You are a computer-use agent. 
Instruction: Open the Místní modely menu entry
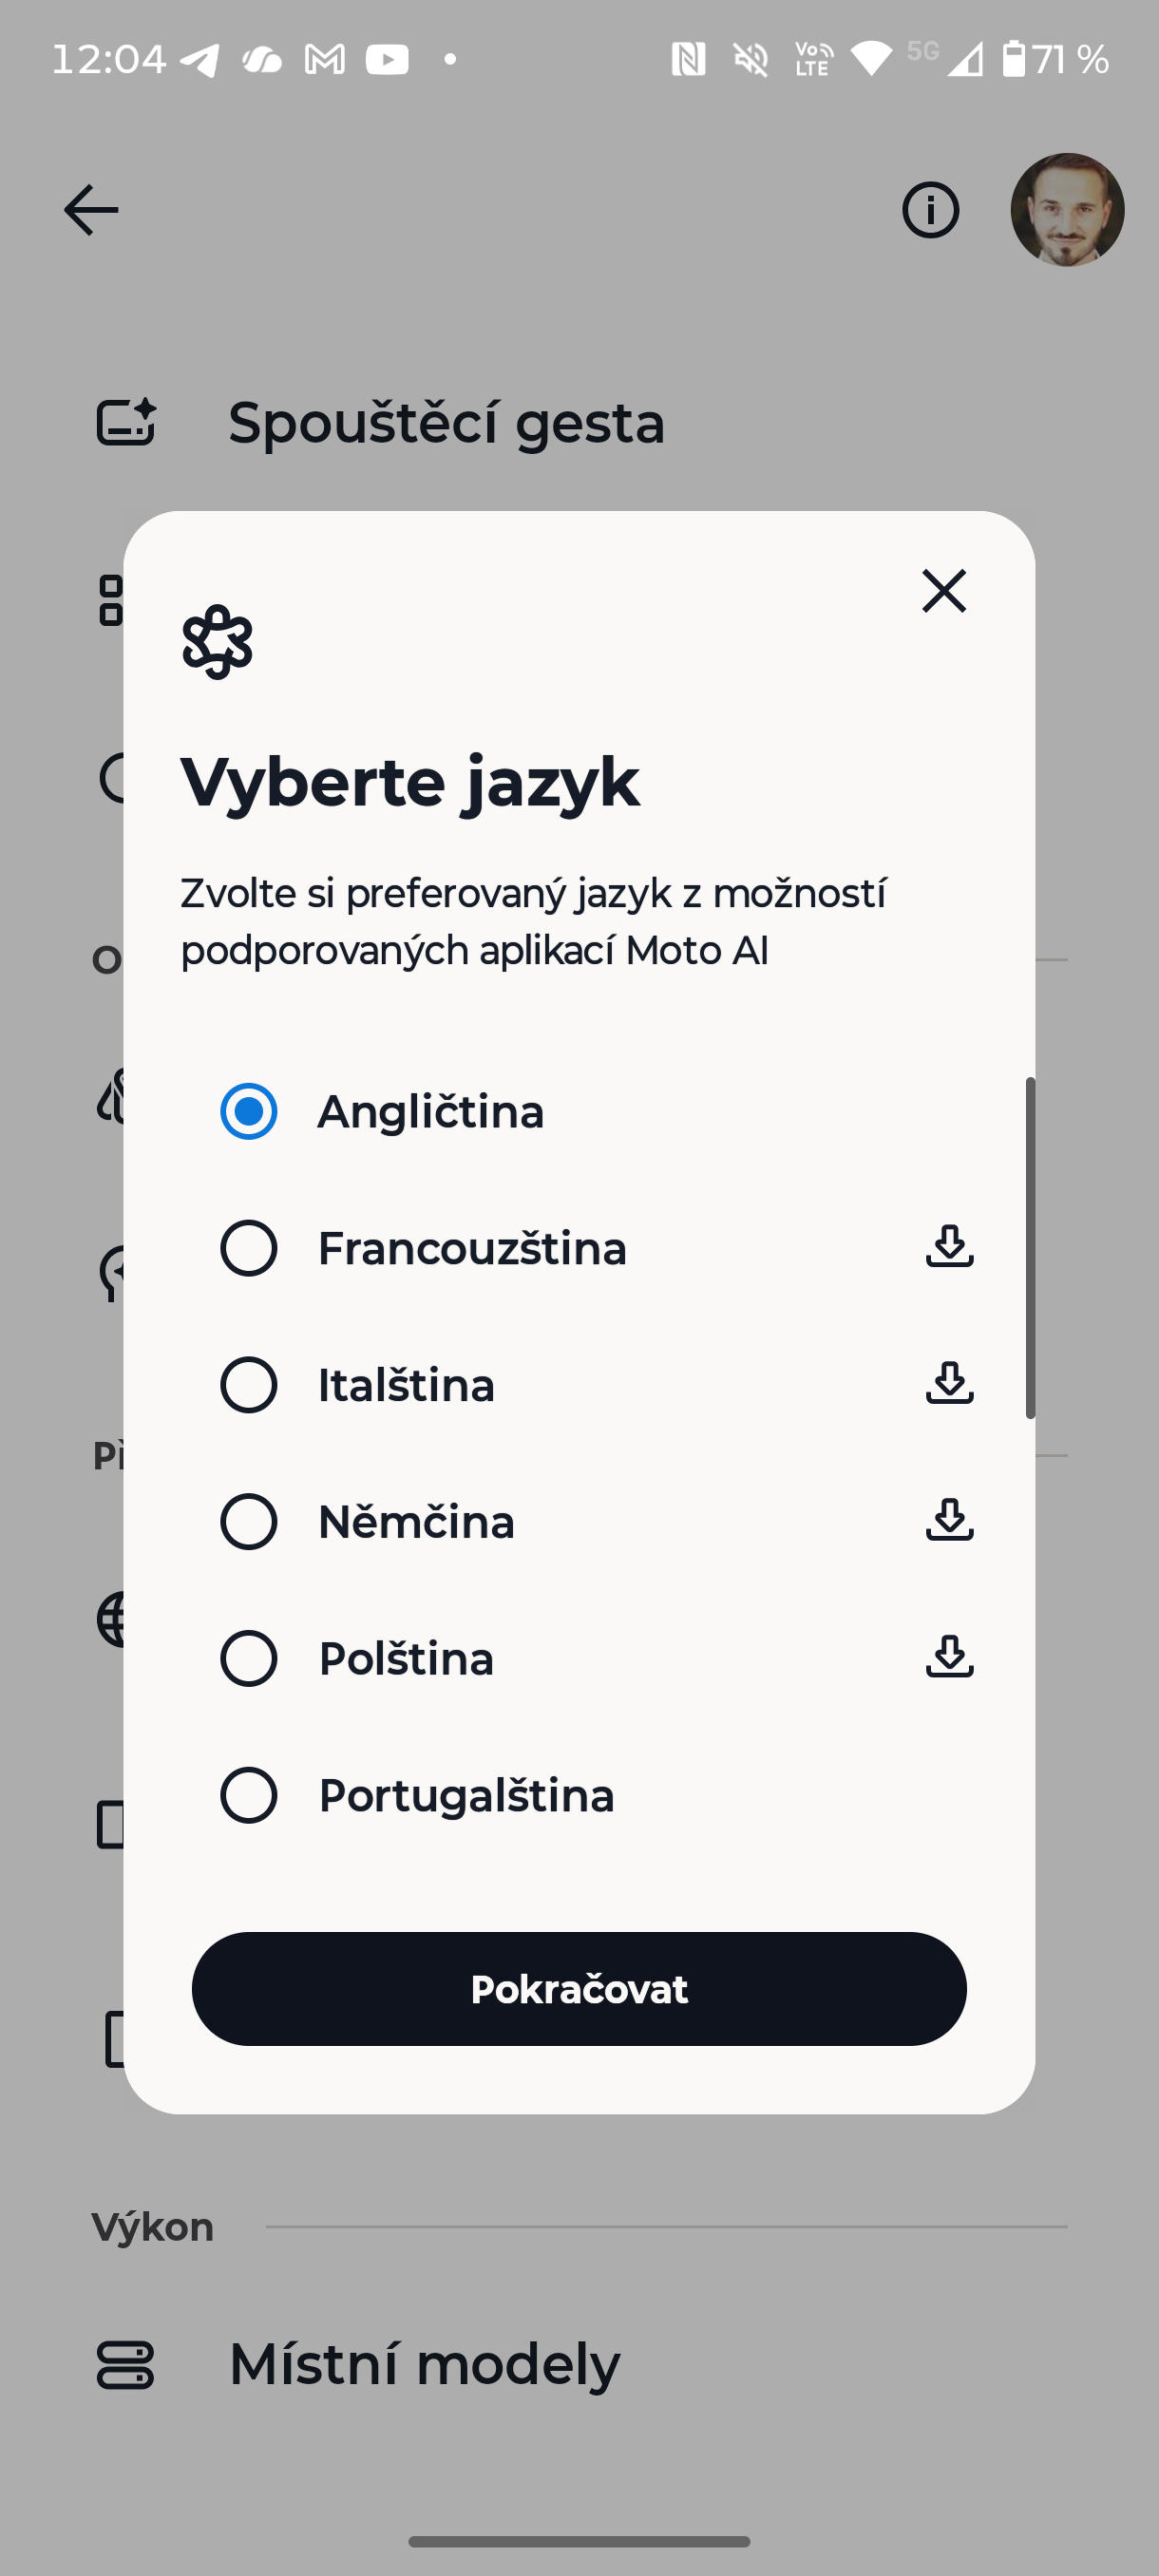pyautogui.click(x=424, y=2365)
